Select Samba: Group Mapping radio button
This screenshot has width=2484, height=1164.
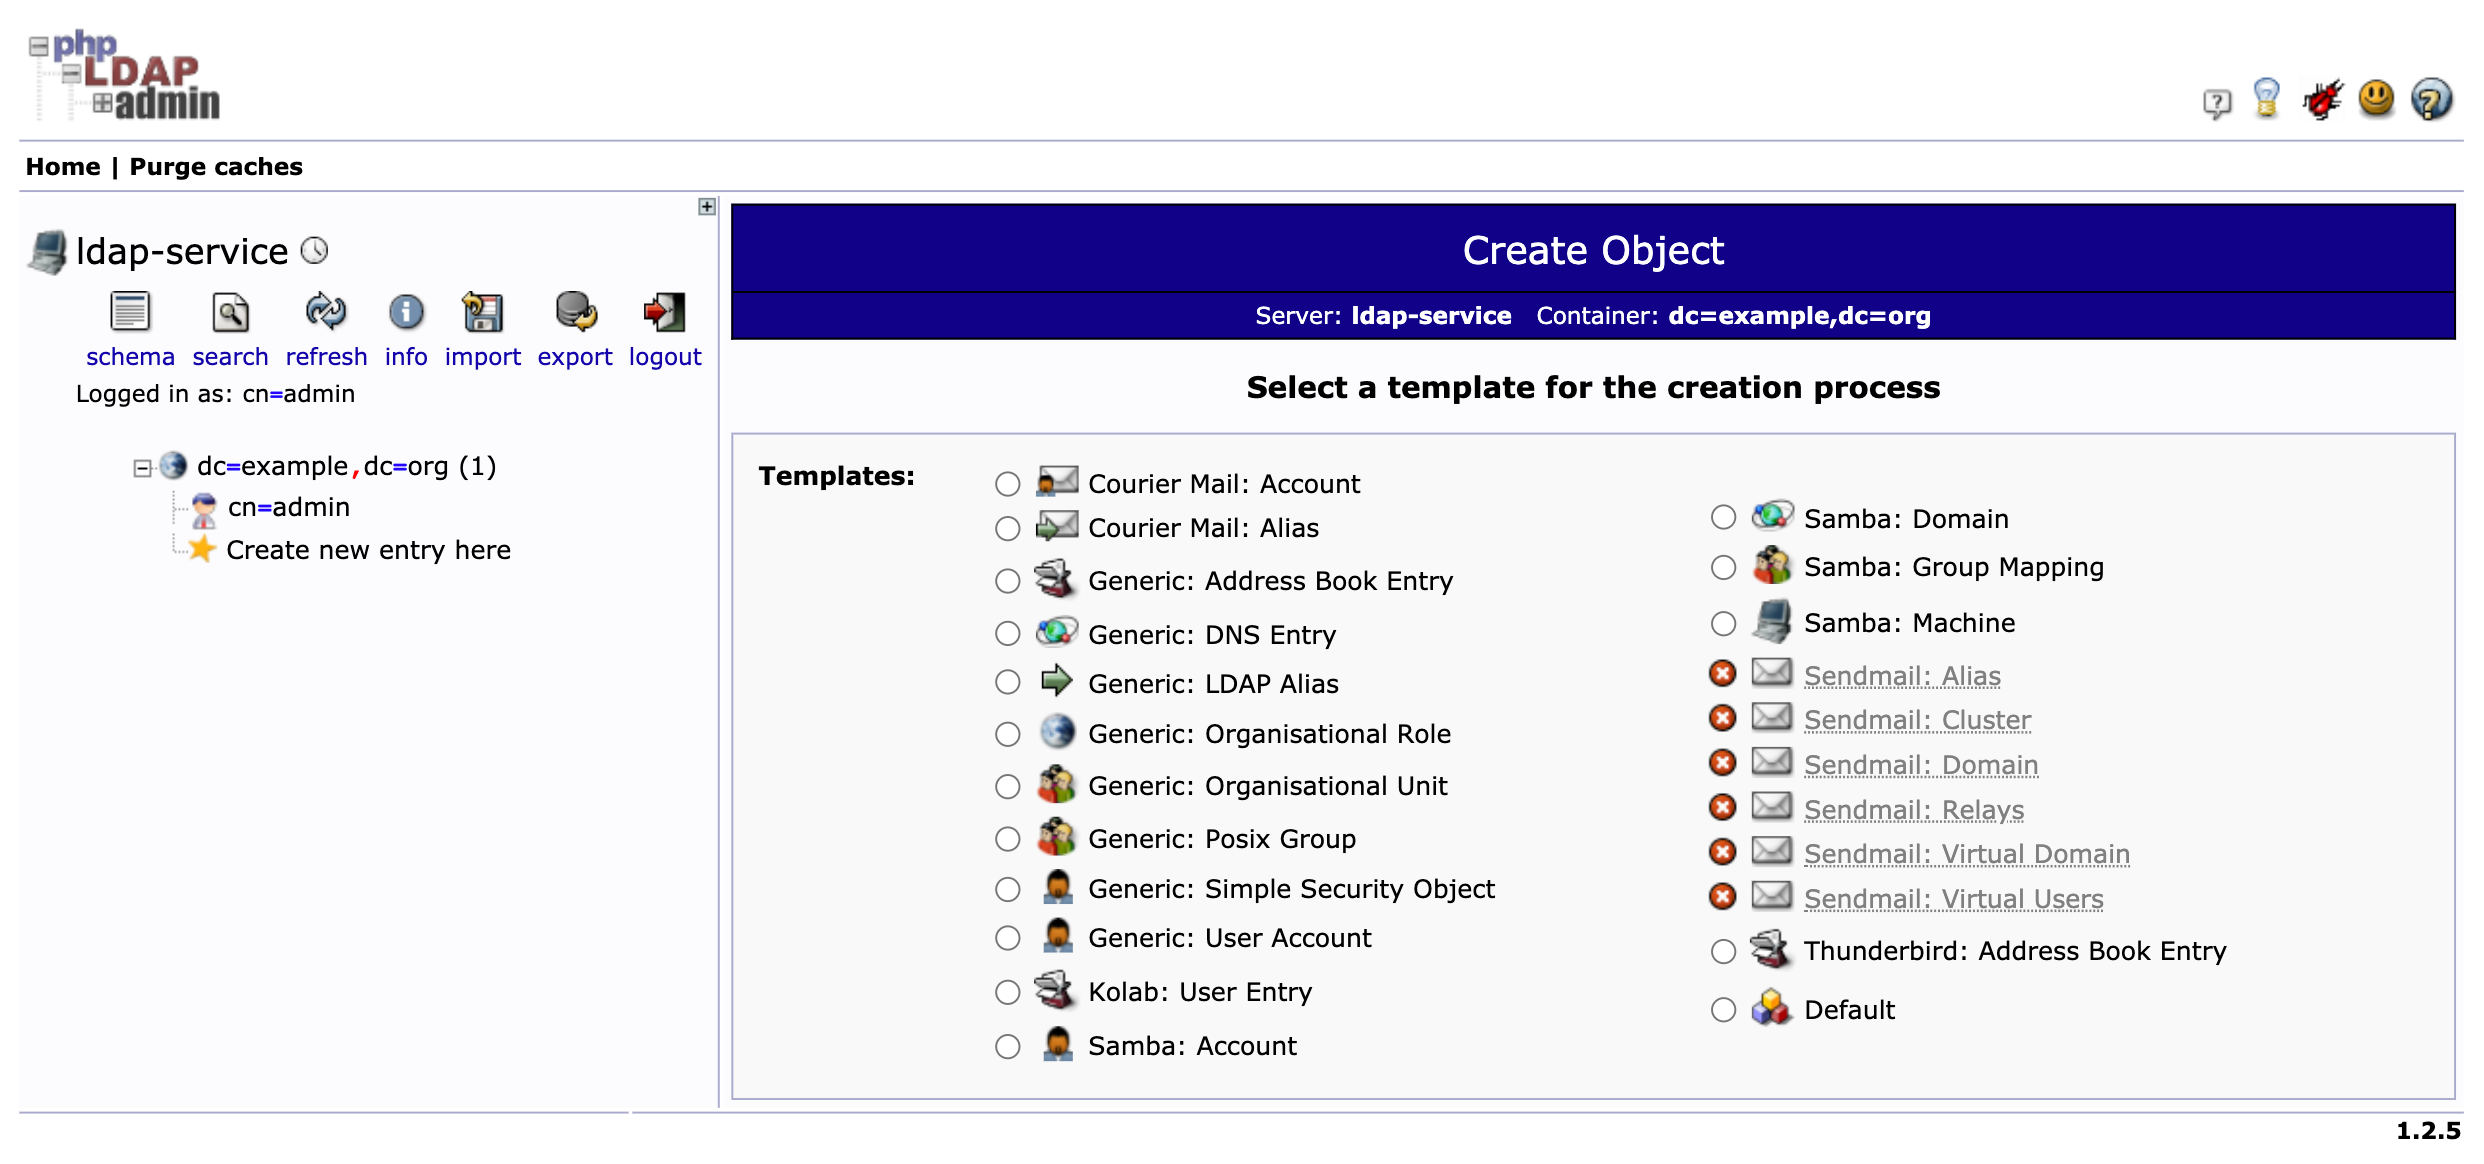coord(1723,567)
